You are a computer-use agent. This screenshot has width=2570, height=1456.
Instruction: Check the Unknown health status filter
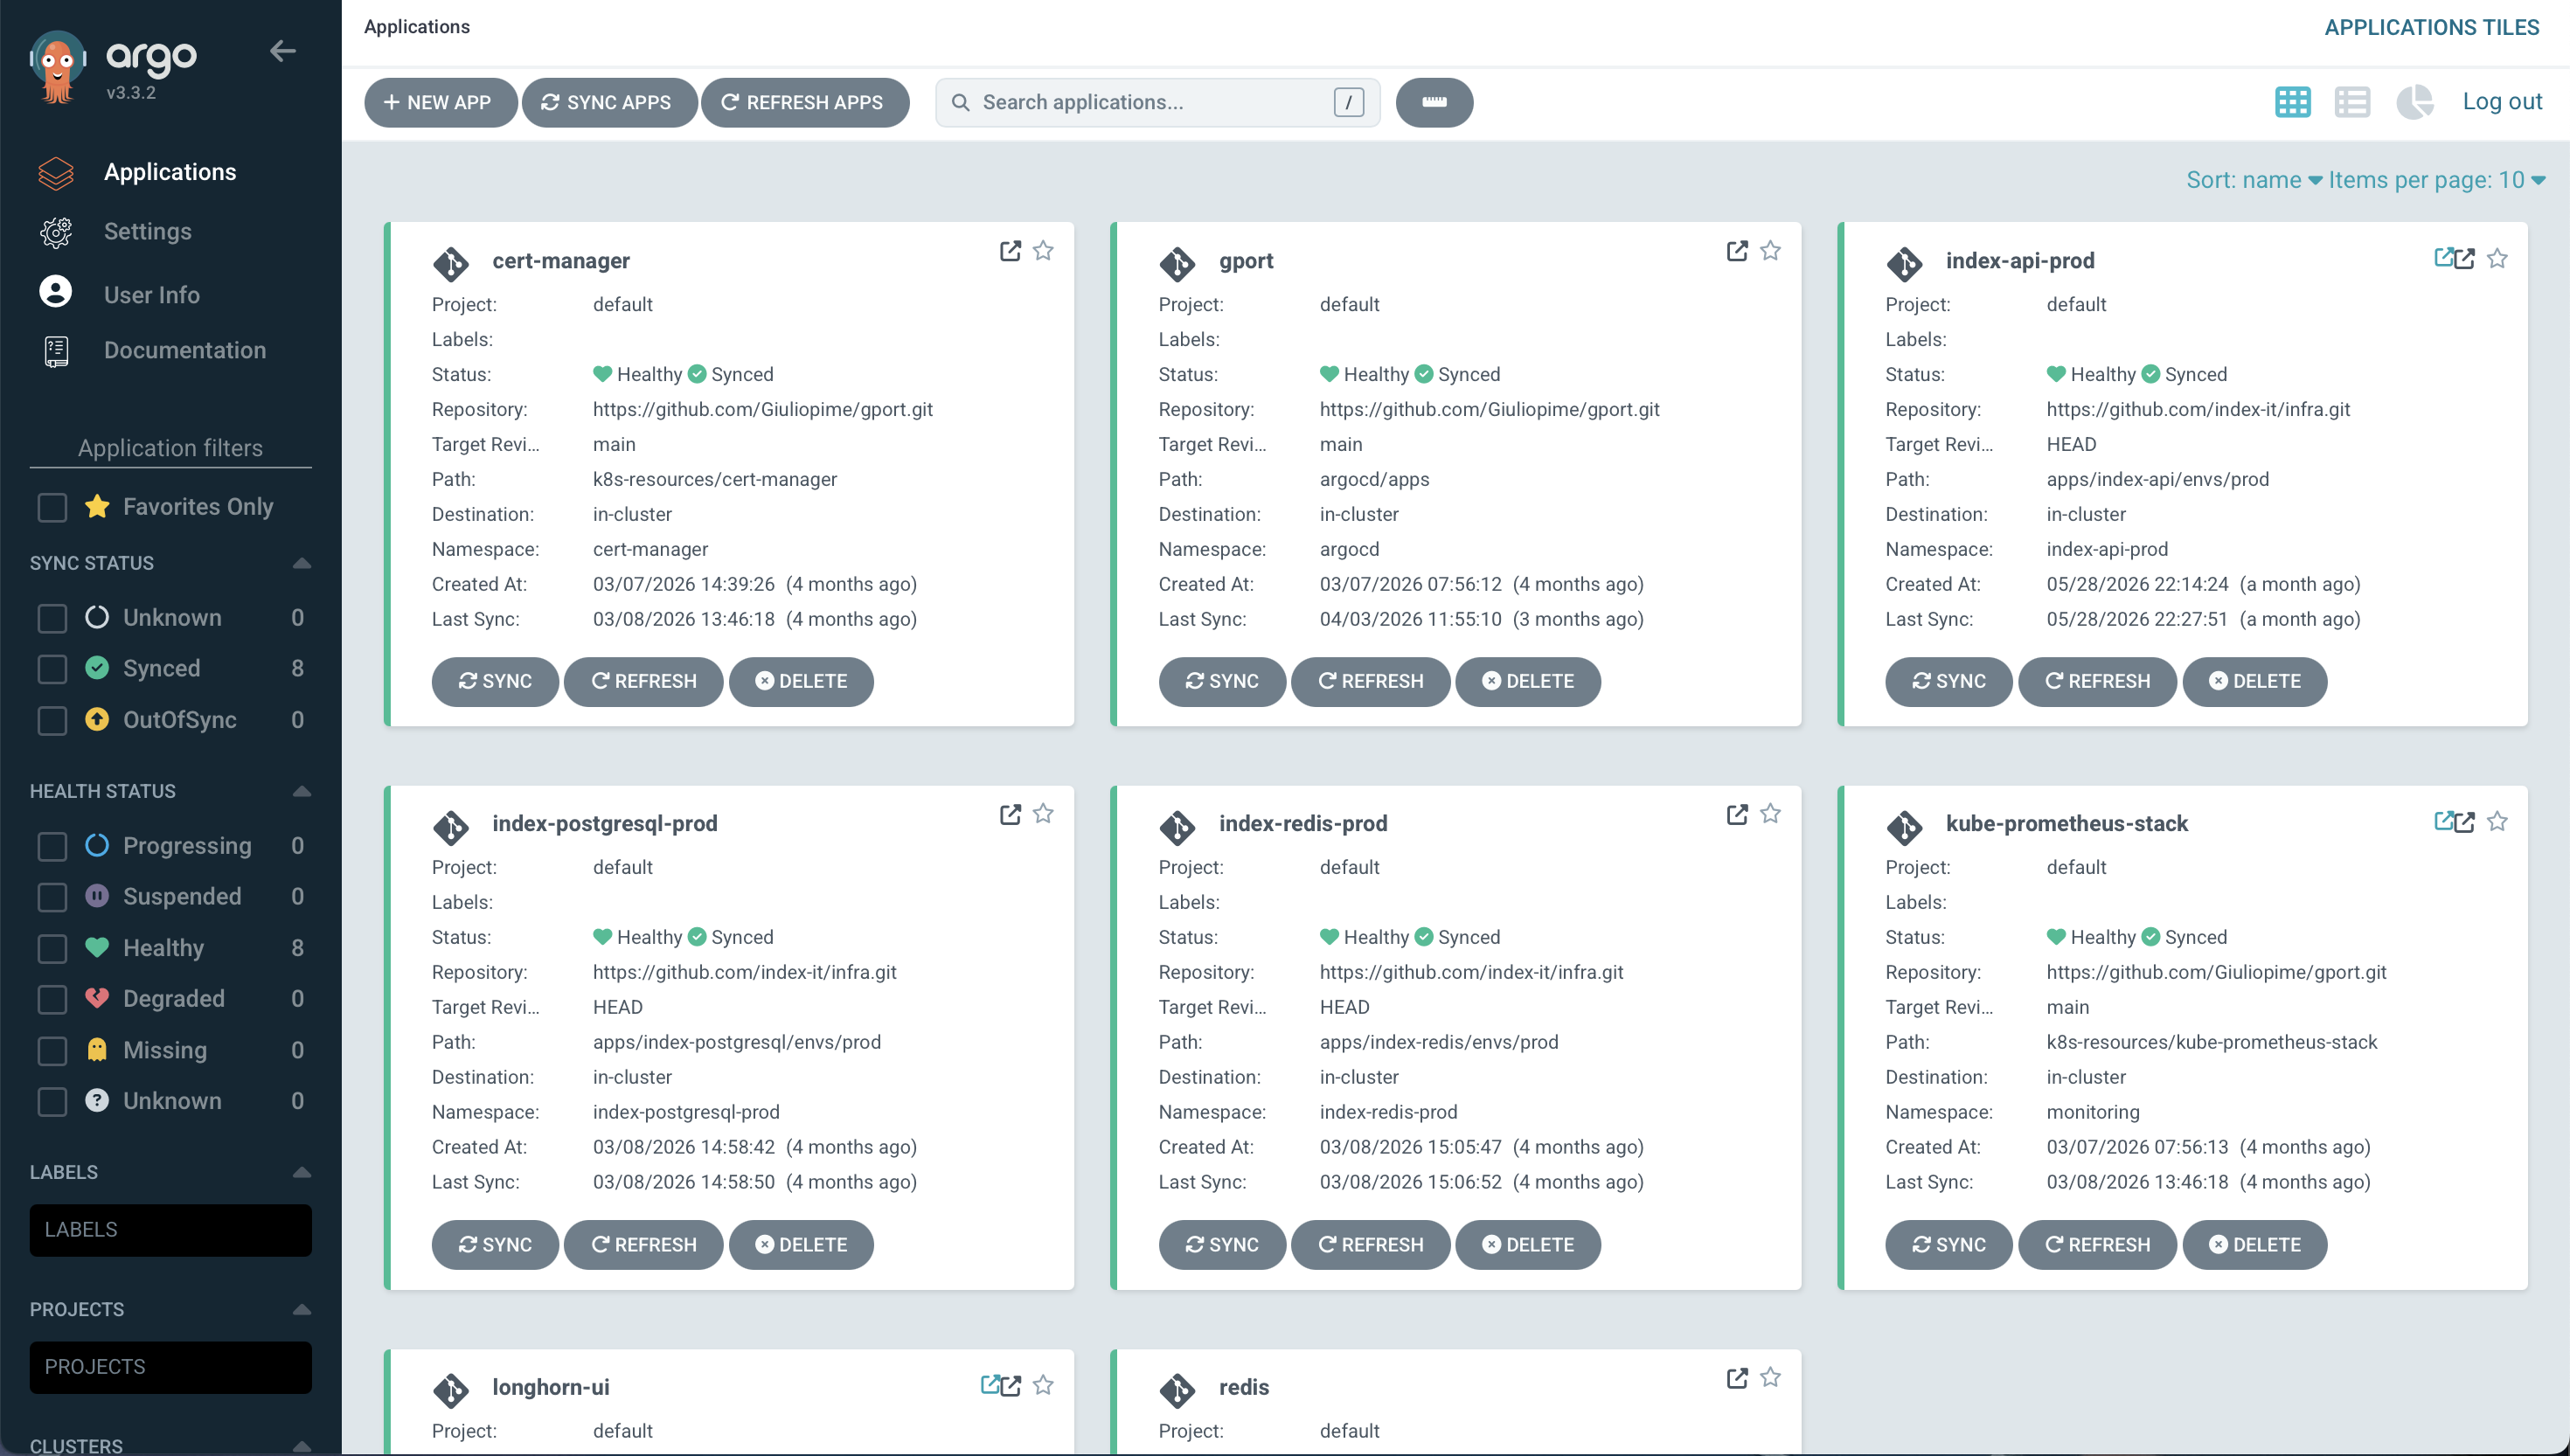[x=52, y=1102]
